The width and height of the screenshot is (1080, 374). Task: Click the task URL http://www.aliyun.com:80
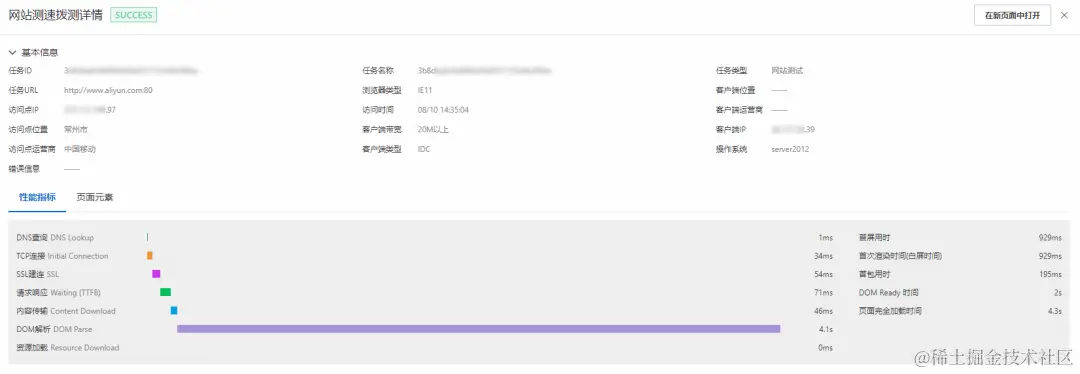[108, 90]
